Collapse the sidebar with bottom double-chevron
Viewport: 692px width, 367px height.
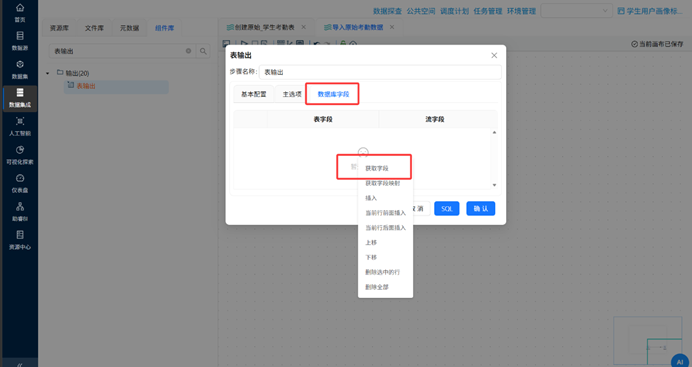[20, 364]
